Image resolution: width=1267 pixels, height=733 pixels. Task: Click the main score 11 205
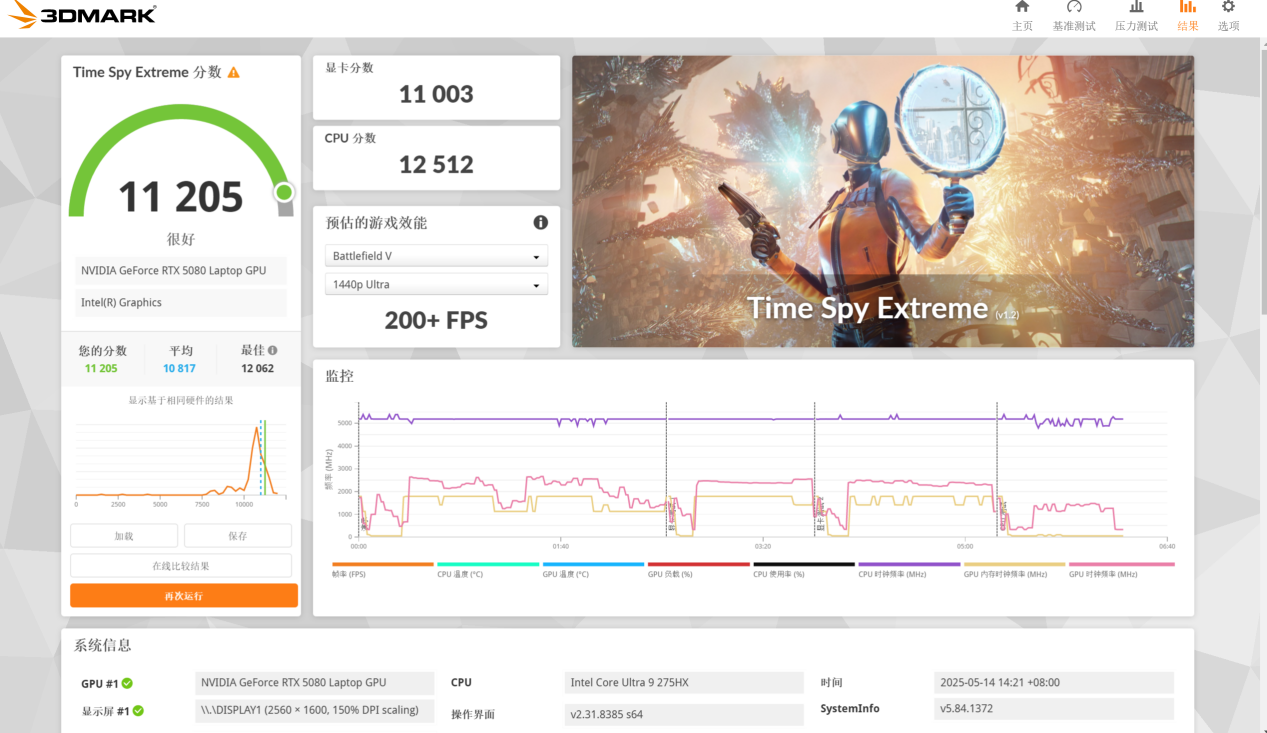pyautogui.click(x=181, y=197)
